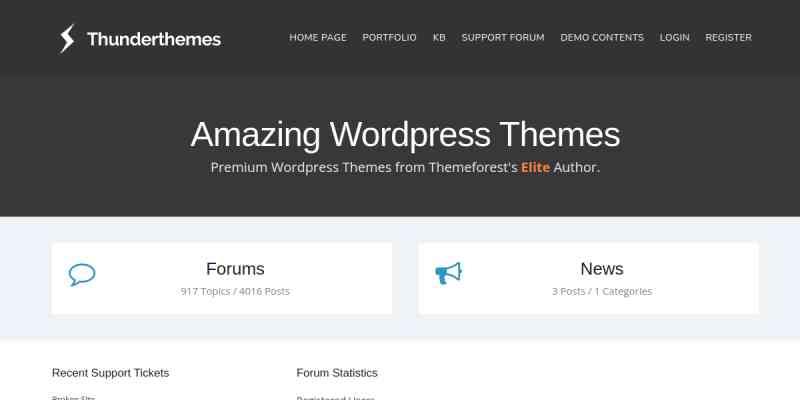
Task: Select Demo Contents in the top menu
Action: click(602, 38)
